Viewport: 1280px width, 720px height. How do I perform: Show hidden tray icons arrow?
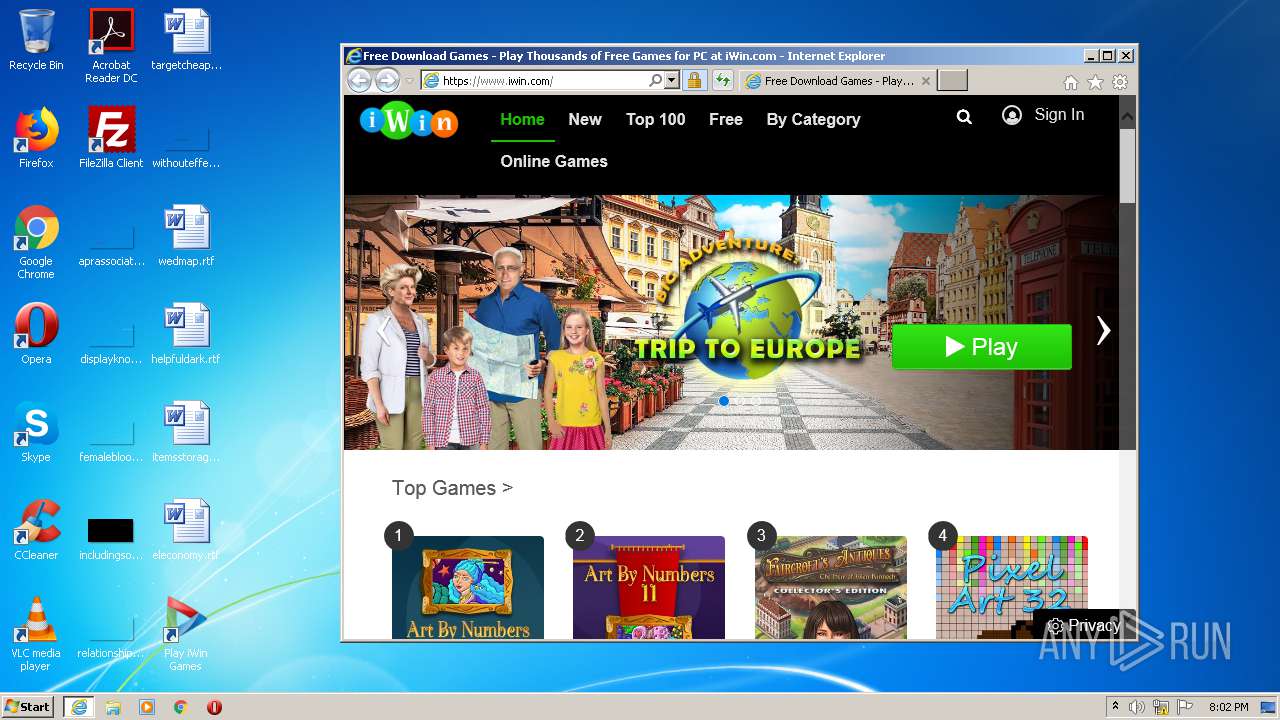click(x=1115, y=707)
